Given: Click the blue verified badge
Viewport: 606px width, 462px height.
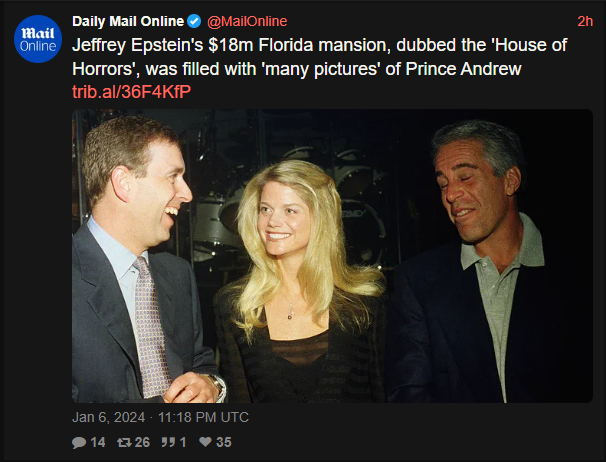Looking at the screenshot, I should pos(194,21).
